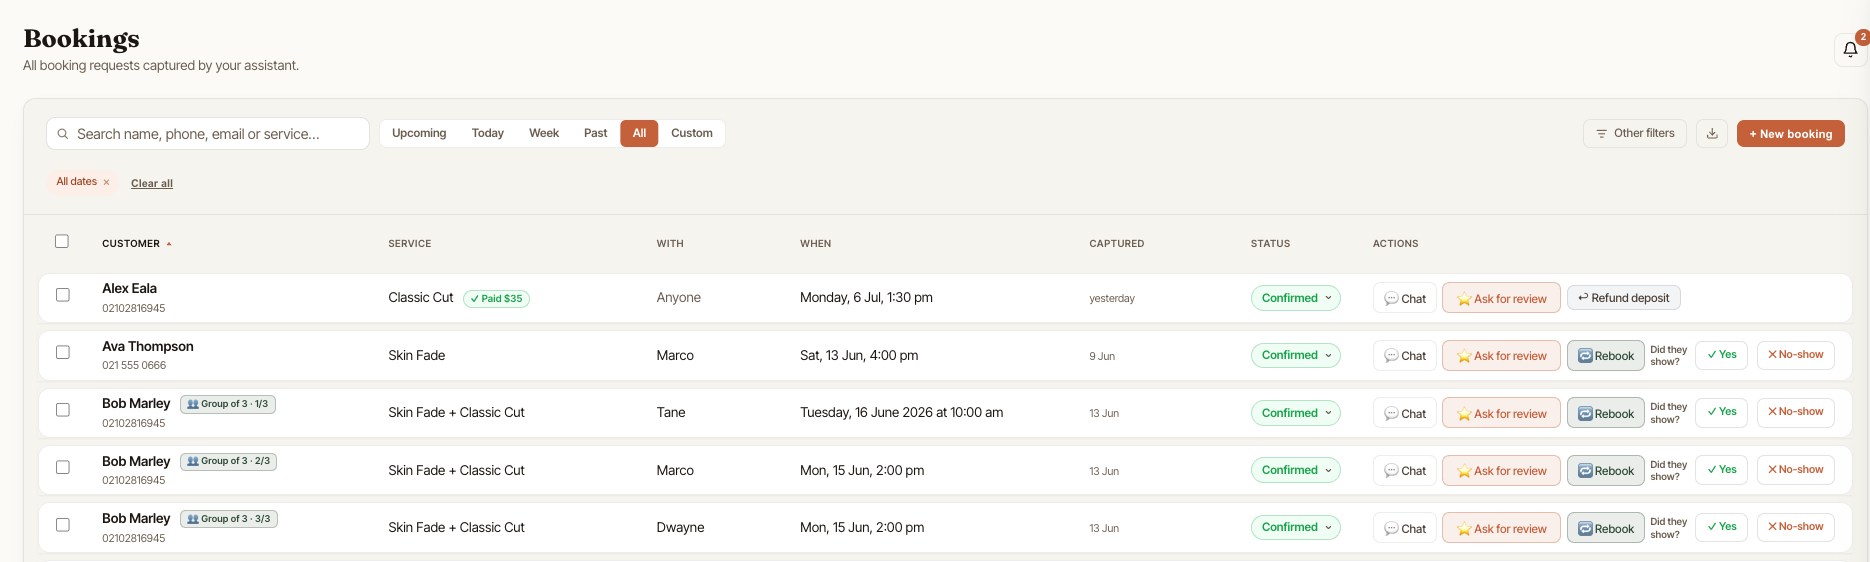Switch to the Past tab
1870x562 pixels.
(595, 133)
